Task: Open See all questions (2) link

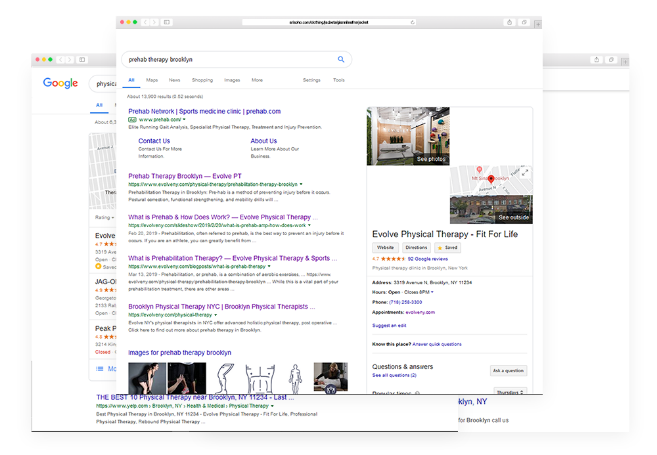Action: tap(394, 375)
